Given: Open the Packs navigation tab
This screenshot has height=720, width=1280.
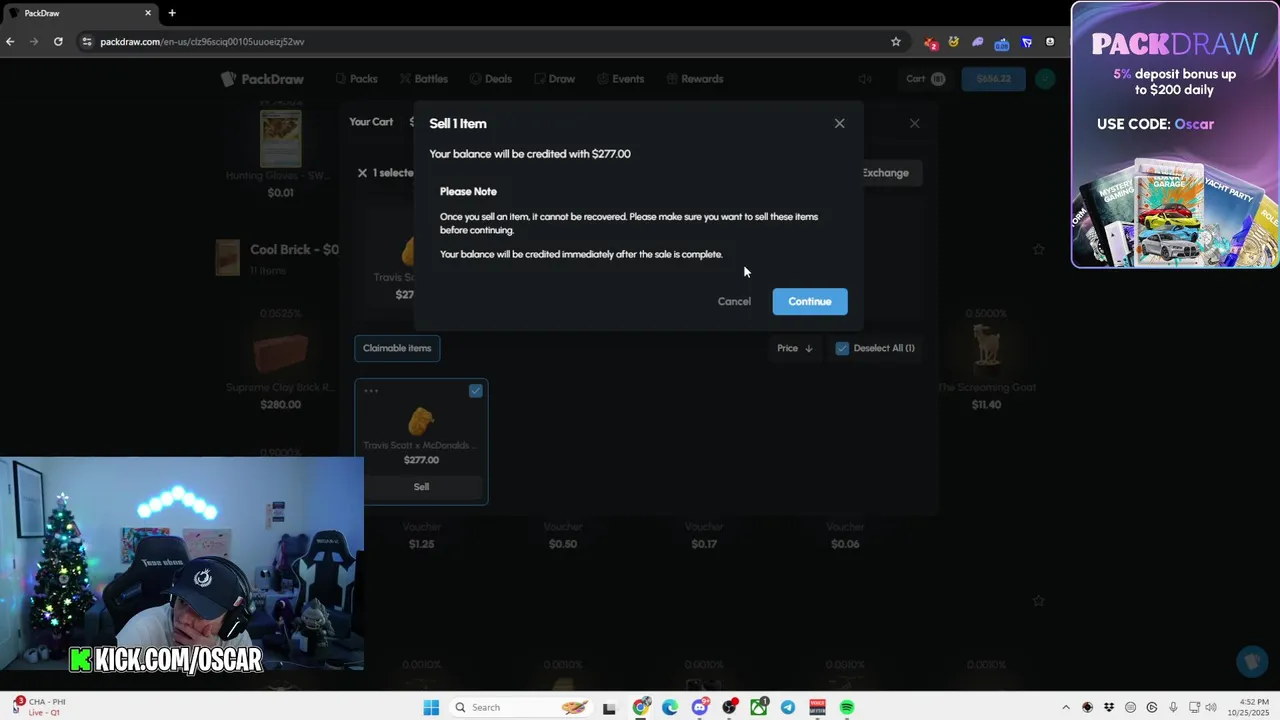Looking at the screenshot, I should pyautogui.click(x=356, y=79).
